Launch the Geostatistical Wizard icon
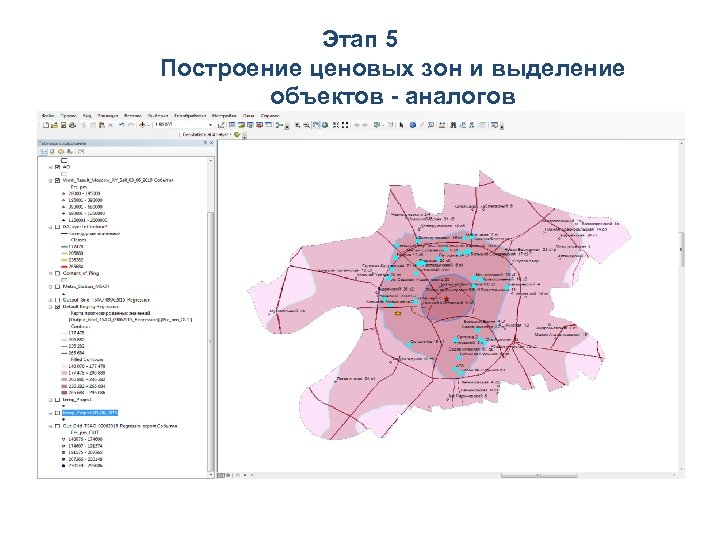The image size is (720, 540). pyautogui.click(x=237, y=135)
